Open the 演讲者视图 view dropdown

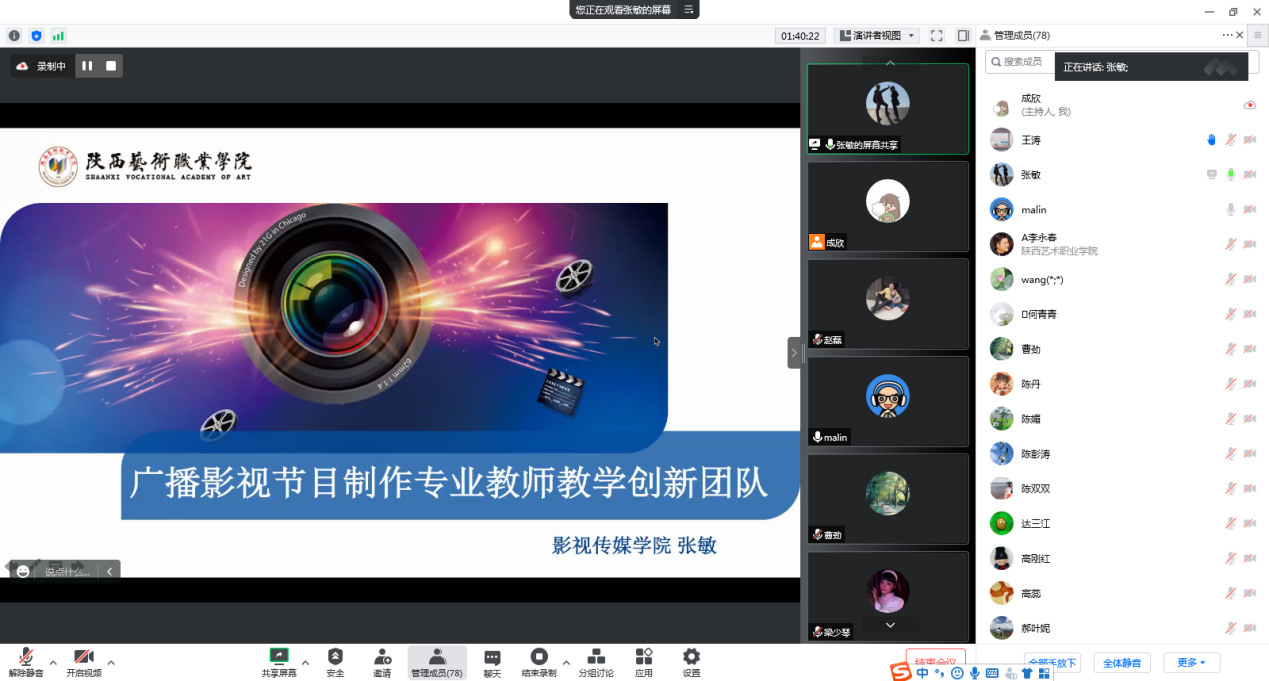[876, 36]
